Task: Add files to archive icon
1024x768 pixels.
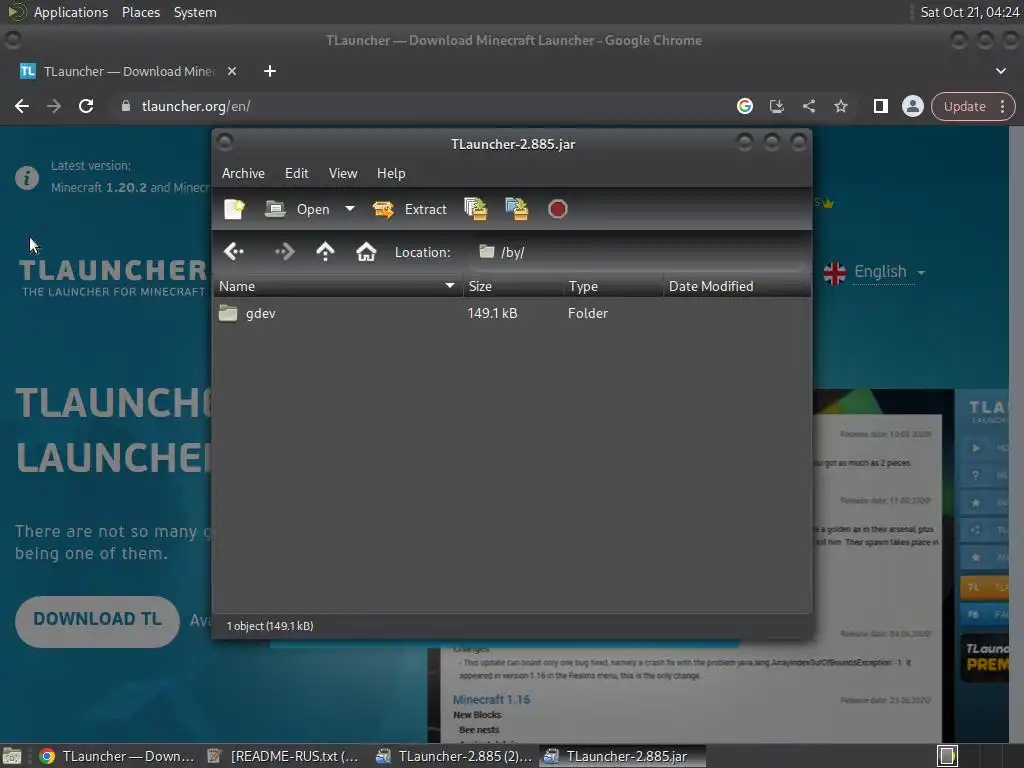Action: pyautogui.click(x=475, y=209)
